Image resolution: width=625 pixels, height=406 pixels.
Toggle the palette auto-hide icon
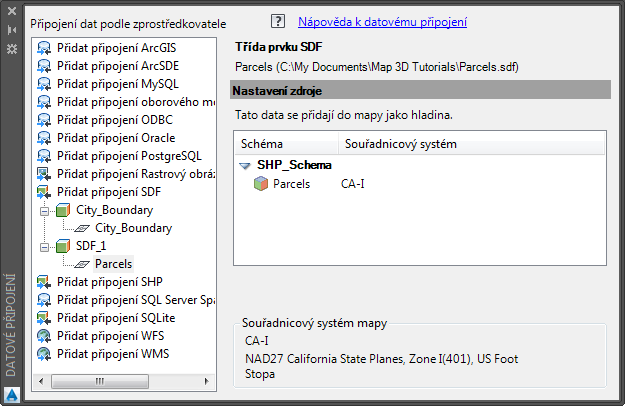coord(11,30)
